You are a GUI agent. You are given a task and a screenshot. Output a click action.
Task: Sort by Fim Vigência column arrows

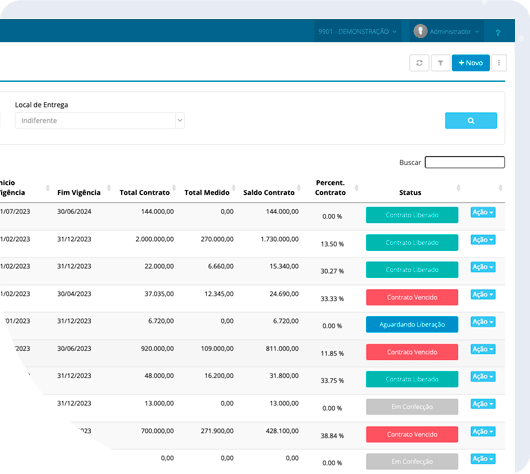pos(109,188)
